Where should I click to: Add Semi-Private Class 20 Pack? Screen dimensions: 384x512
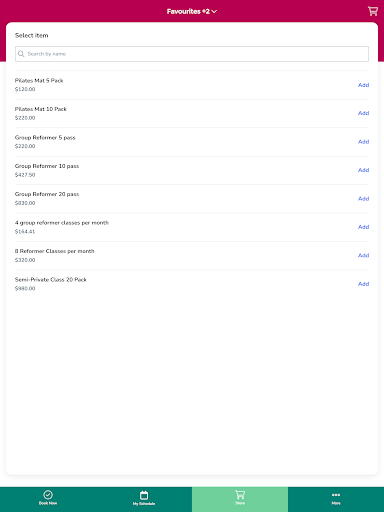pyautogui.click(x=363, y=284)
